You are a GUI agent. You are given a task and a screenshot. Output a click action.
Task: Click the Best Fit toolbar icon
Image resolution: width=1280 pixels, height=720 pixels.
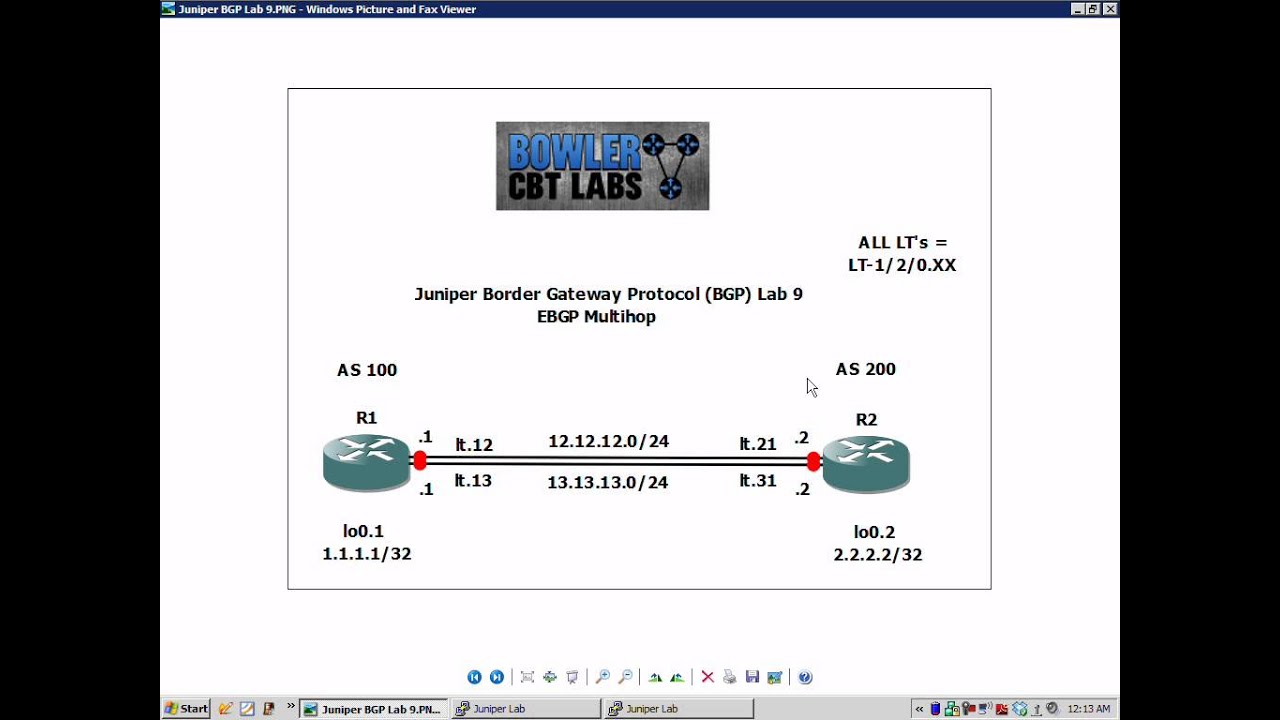[x=527, y=677]
